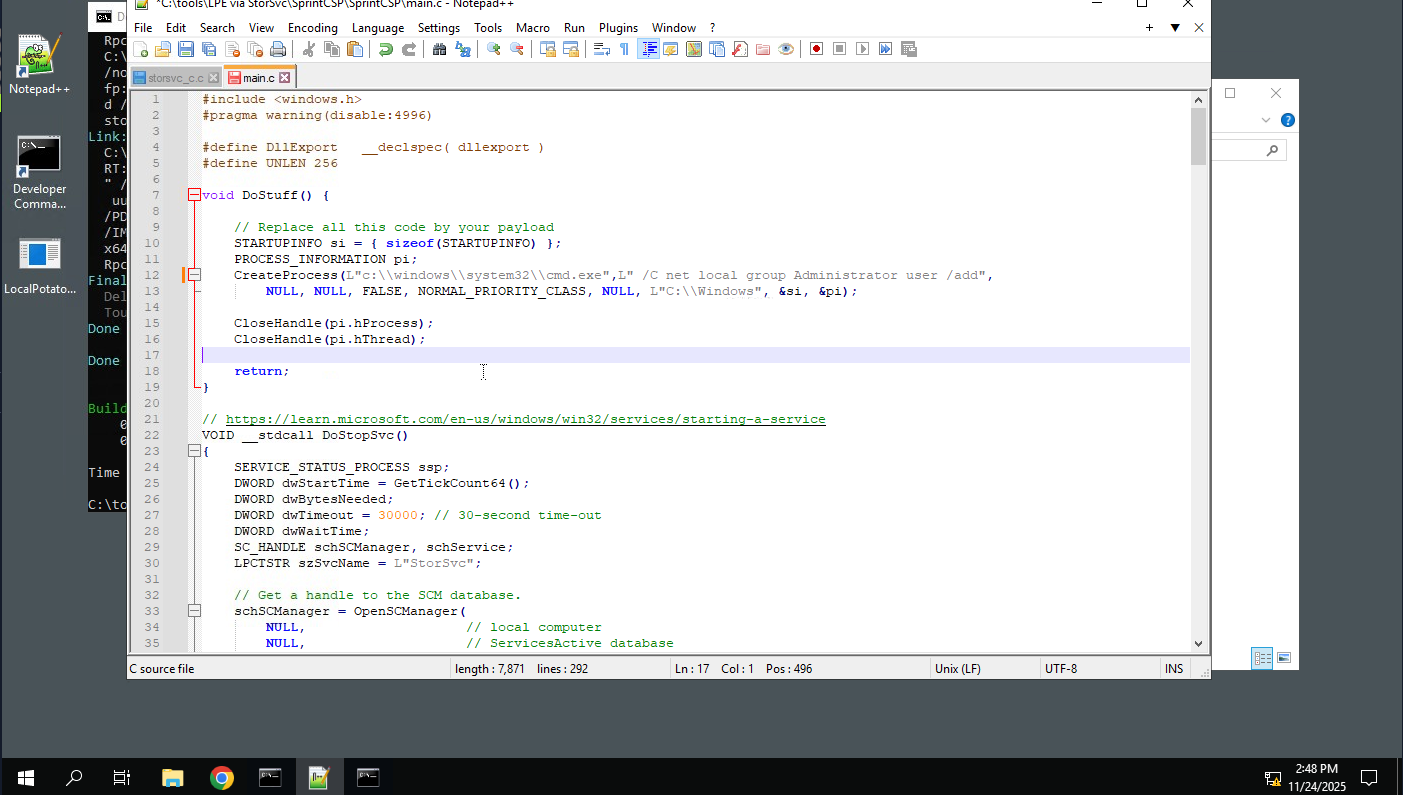Launch Chrome from the taskbar
Image resolution: width=1403 pixels, height=795 pixels.
[x=221, y=777]
